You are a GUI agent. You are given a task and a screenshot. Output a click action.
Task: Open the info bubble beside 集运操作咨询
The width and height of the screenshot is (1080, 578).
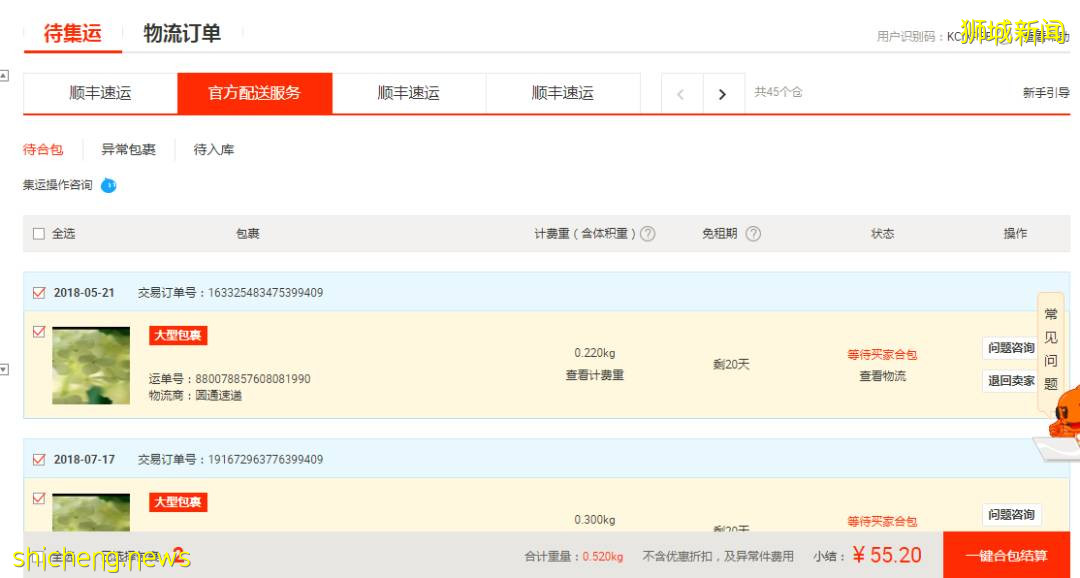[109, 184]
